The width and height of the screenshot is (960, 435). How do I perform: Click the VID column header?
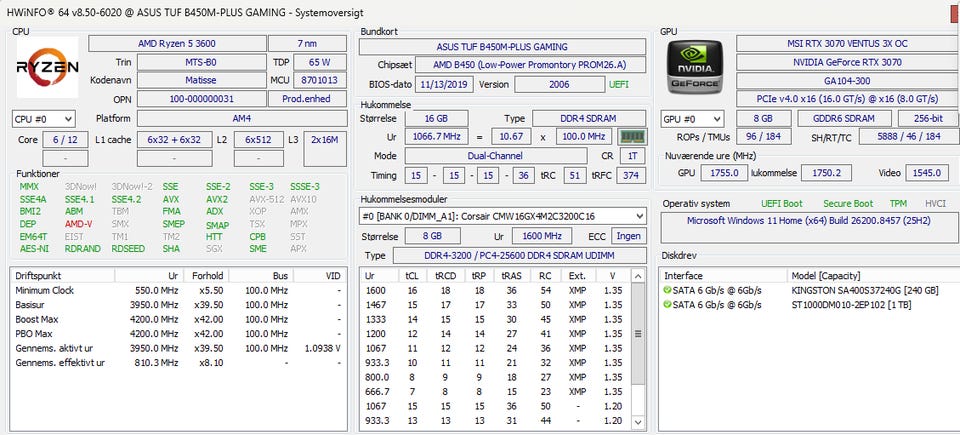[319, 276]
